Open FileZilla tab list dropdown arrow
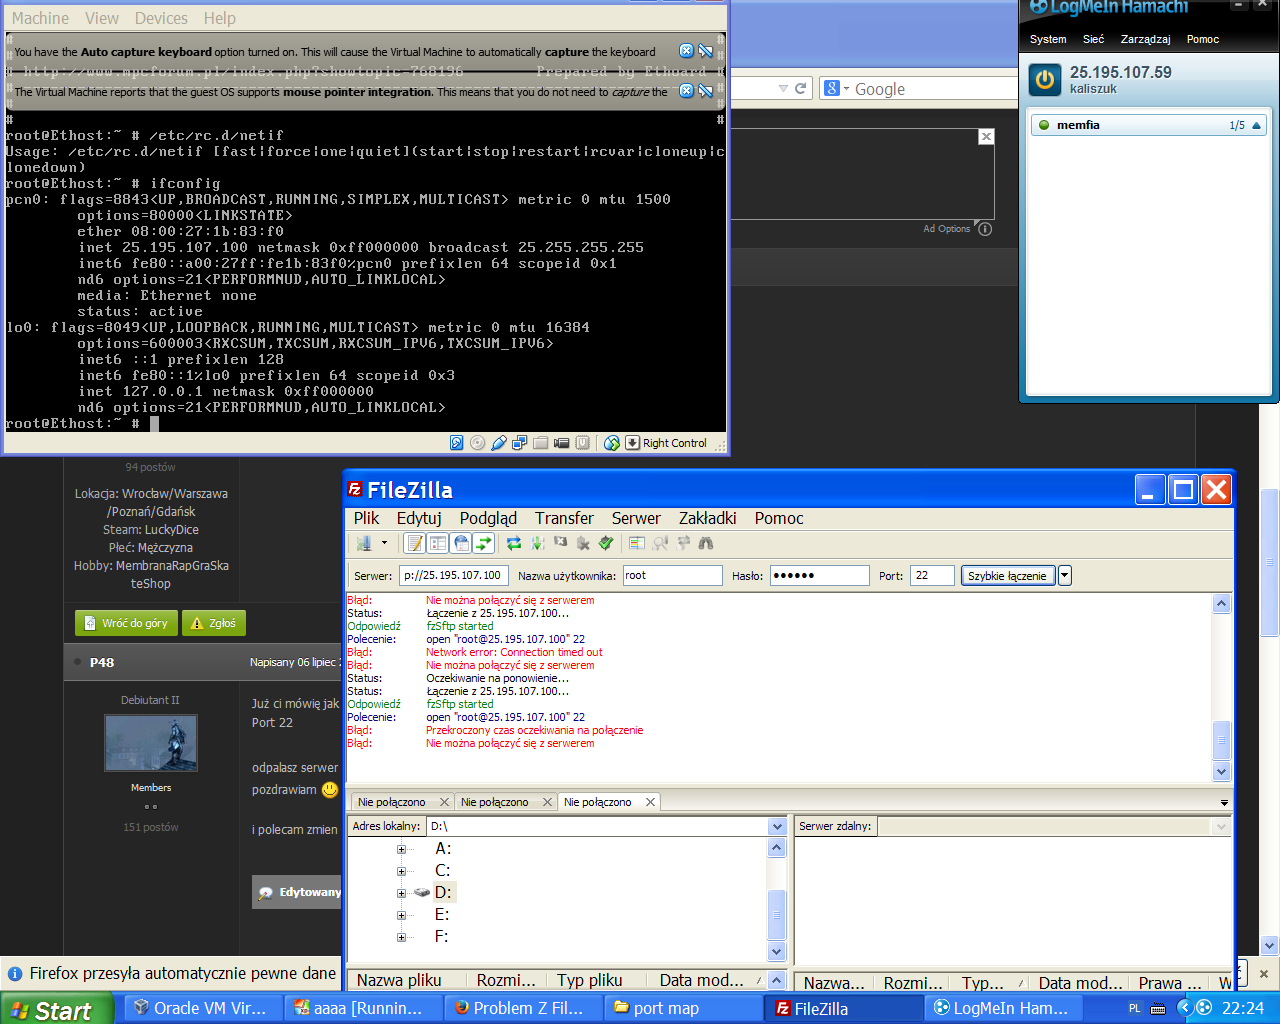This screenshot has width=1280, height=1024. coord(1225,802)
